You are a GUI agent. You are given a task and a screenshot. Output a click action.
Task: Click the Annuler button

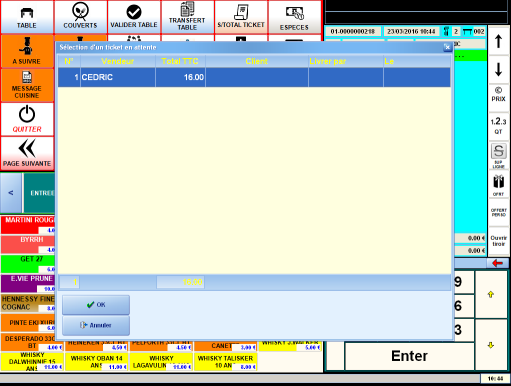pos(96,325)
